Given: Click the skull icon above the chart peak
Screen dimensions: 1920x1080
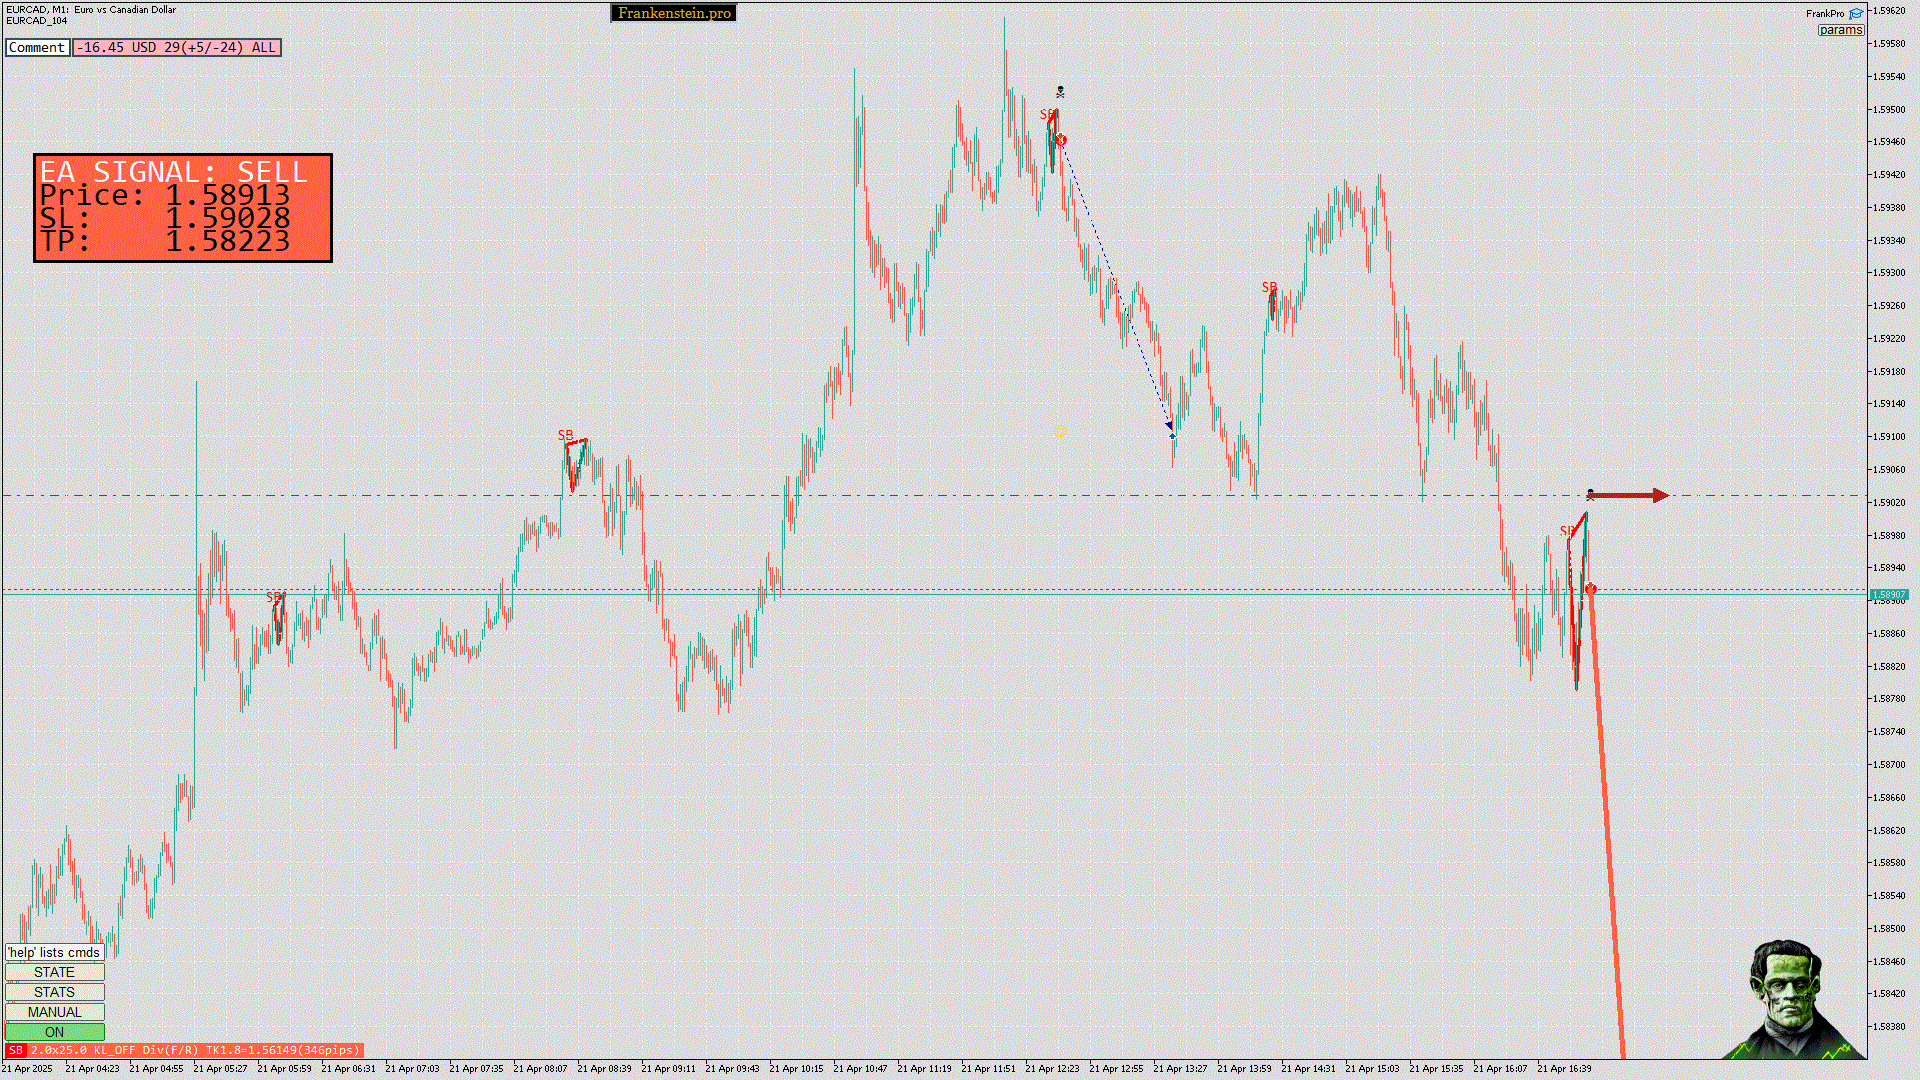Looking at the screenshot, I should coord(1060,92).
